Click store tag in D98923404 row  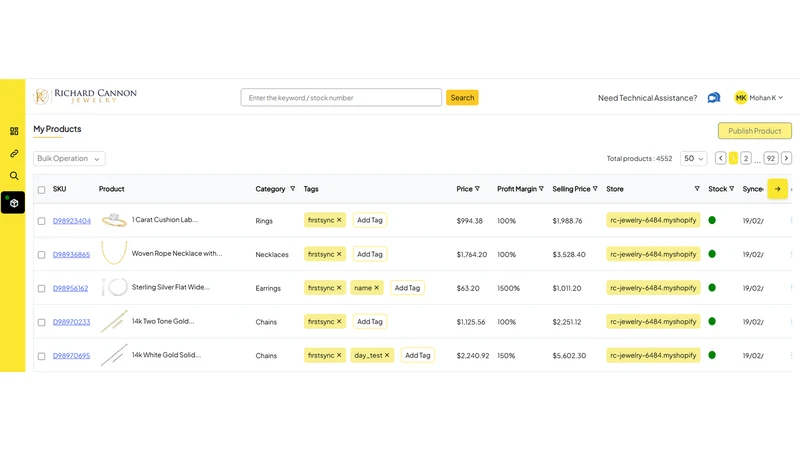tap(653, 220)
